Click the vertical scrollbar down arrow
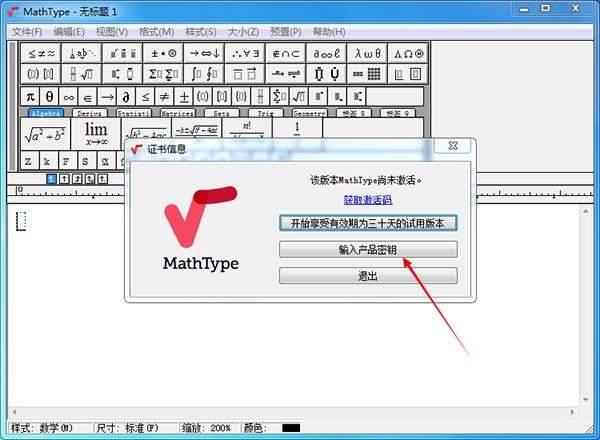Screen dimensions: 600x440 [586, 400]
